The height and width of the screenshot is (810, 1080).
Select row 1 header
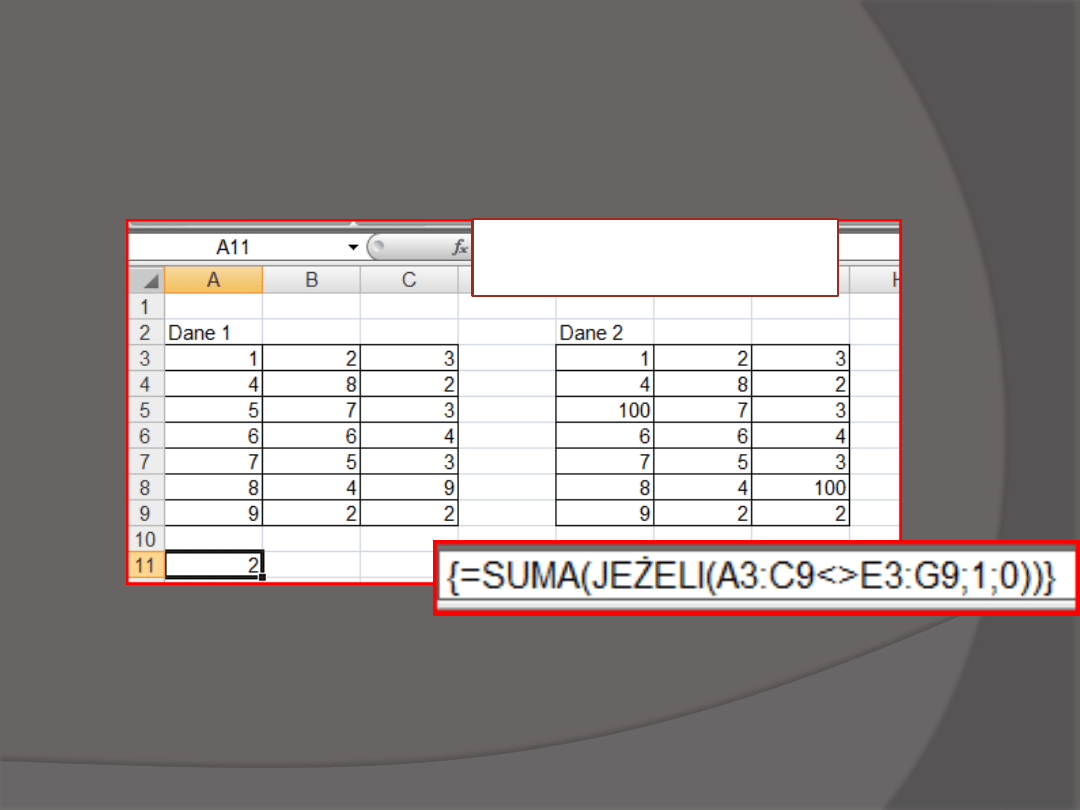(x=145, y=307)
